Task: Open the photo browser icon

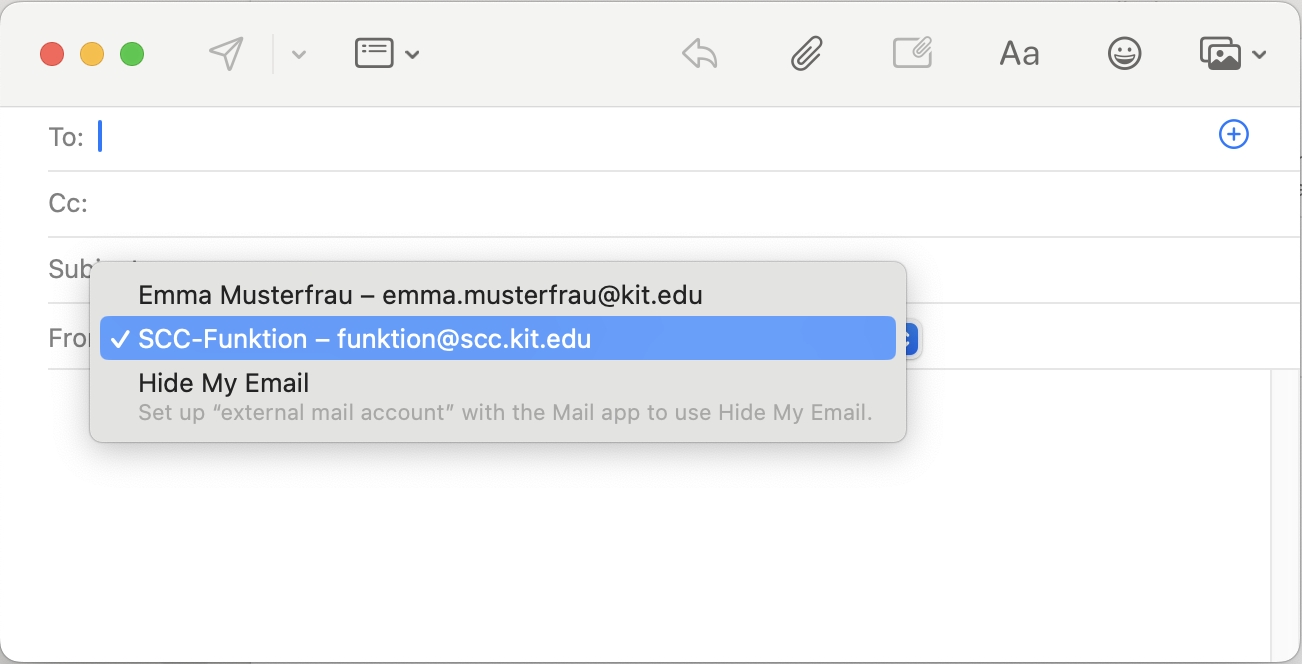Action: tap(1220, 53)
